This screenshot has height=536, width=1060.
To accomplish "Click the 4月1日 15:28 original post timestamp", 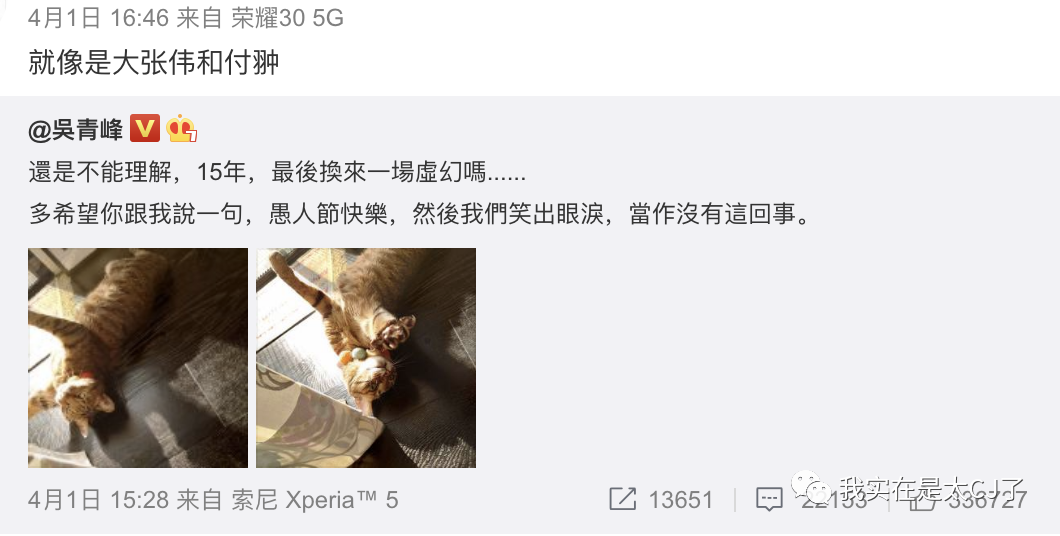I will (99, 500).
